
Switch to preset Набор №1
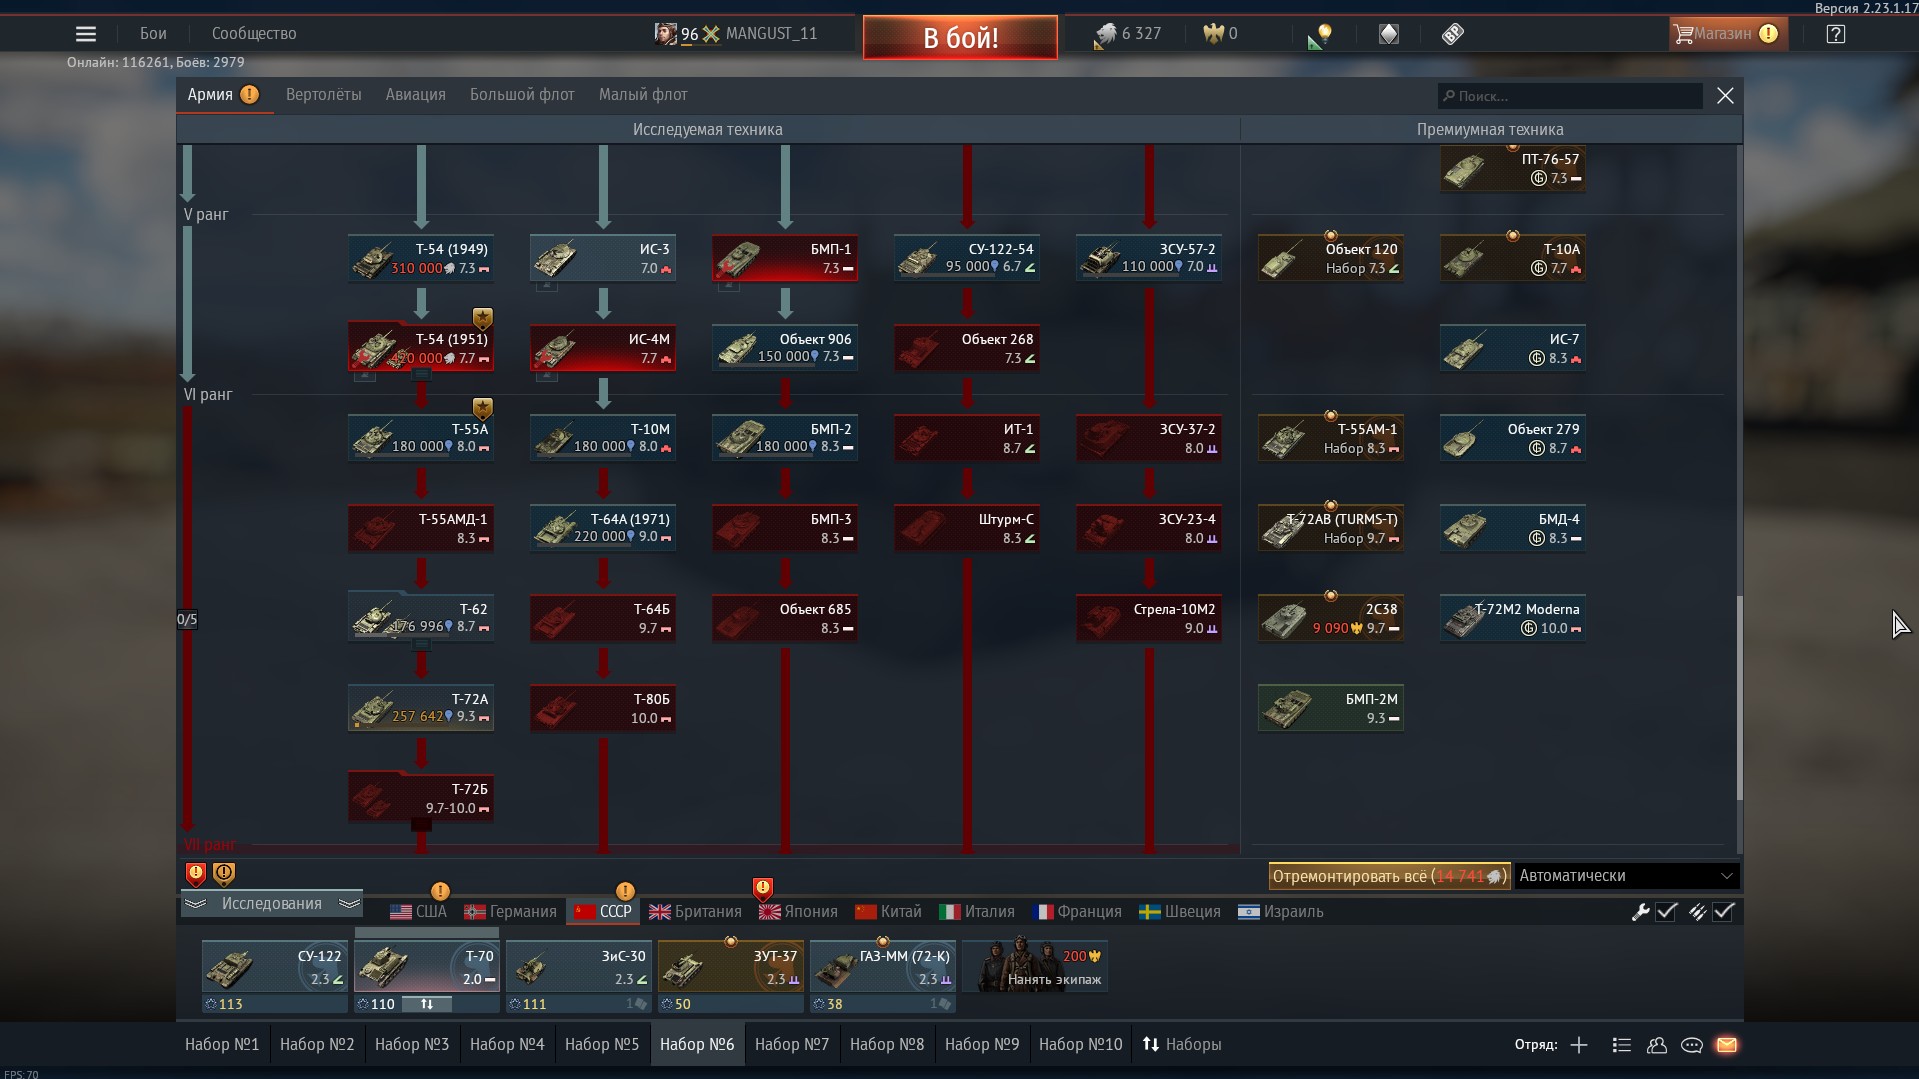pyautogui.click(x=222, y=1045)
